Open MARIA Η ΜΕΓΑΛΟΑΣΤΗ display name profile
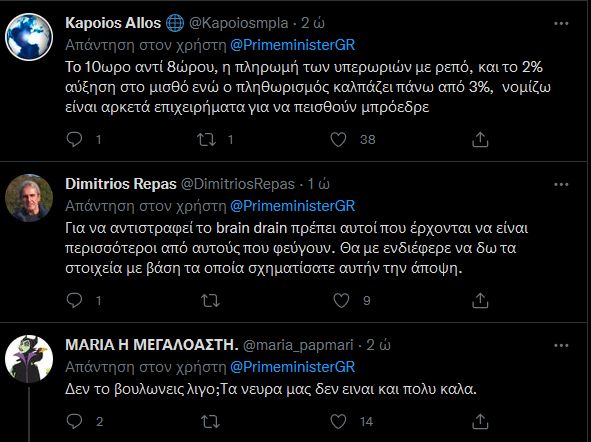 pyautogui.click(x=152, y=345)
